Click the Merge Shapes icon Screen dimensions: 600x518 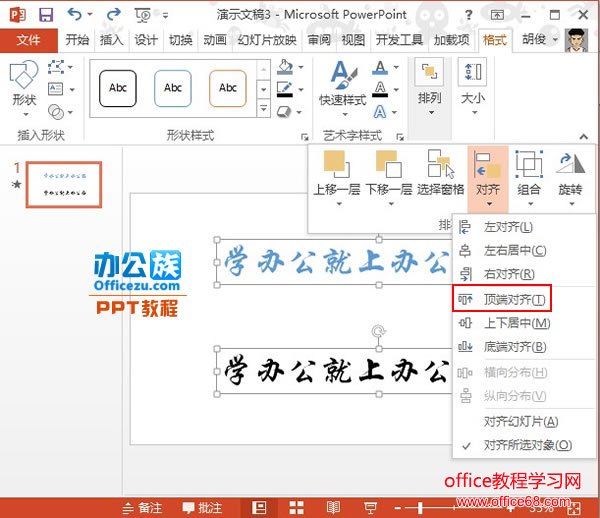point(56,112)
